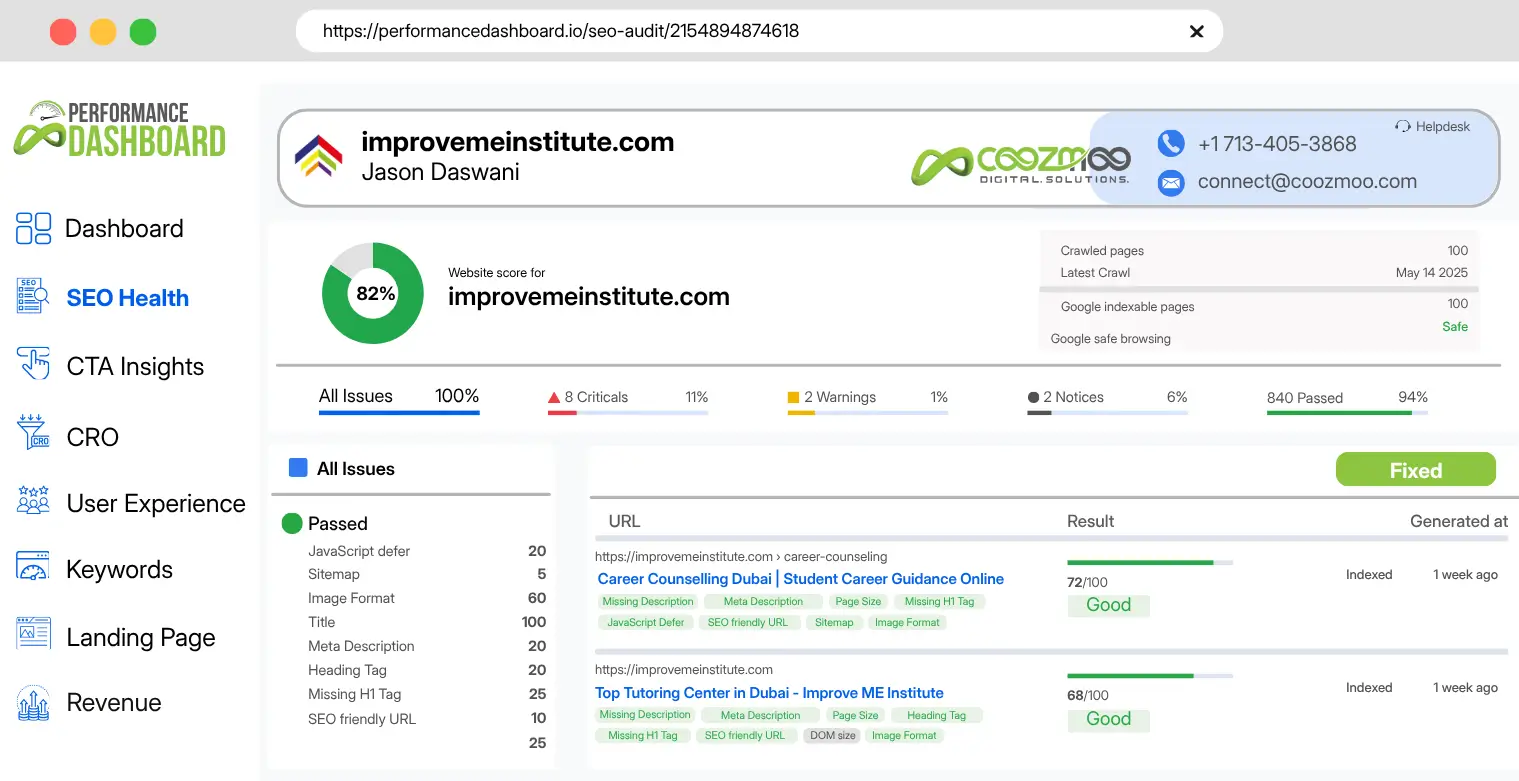Open the User Experience menu item
This screenshot has width=1519, height=781.
point(156,503)
